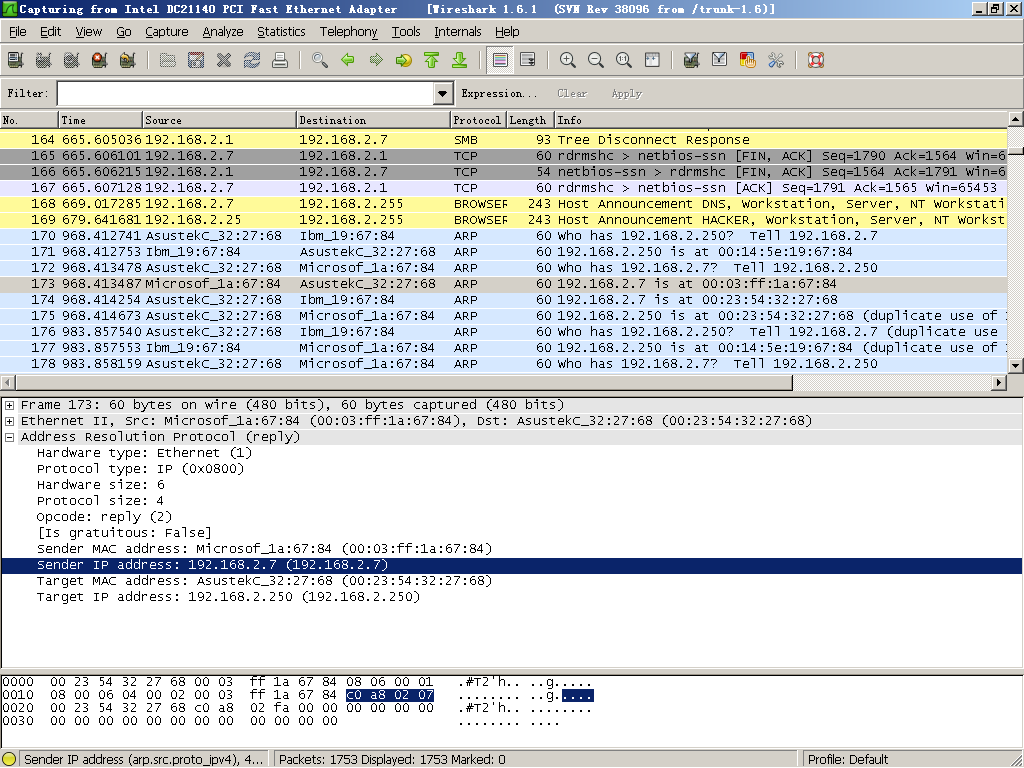Jump to last packet arrow icon

[x=460, y=61]
